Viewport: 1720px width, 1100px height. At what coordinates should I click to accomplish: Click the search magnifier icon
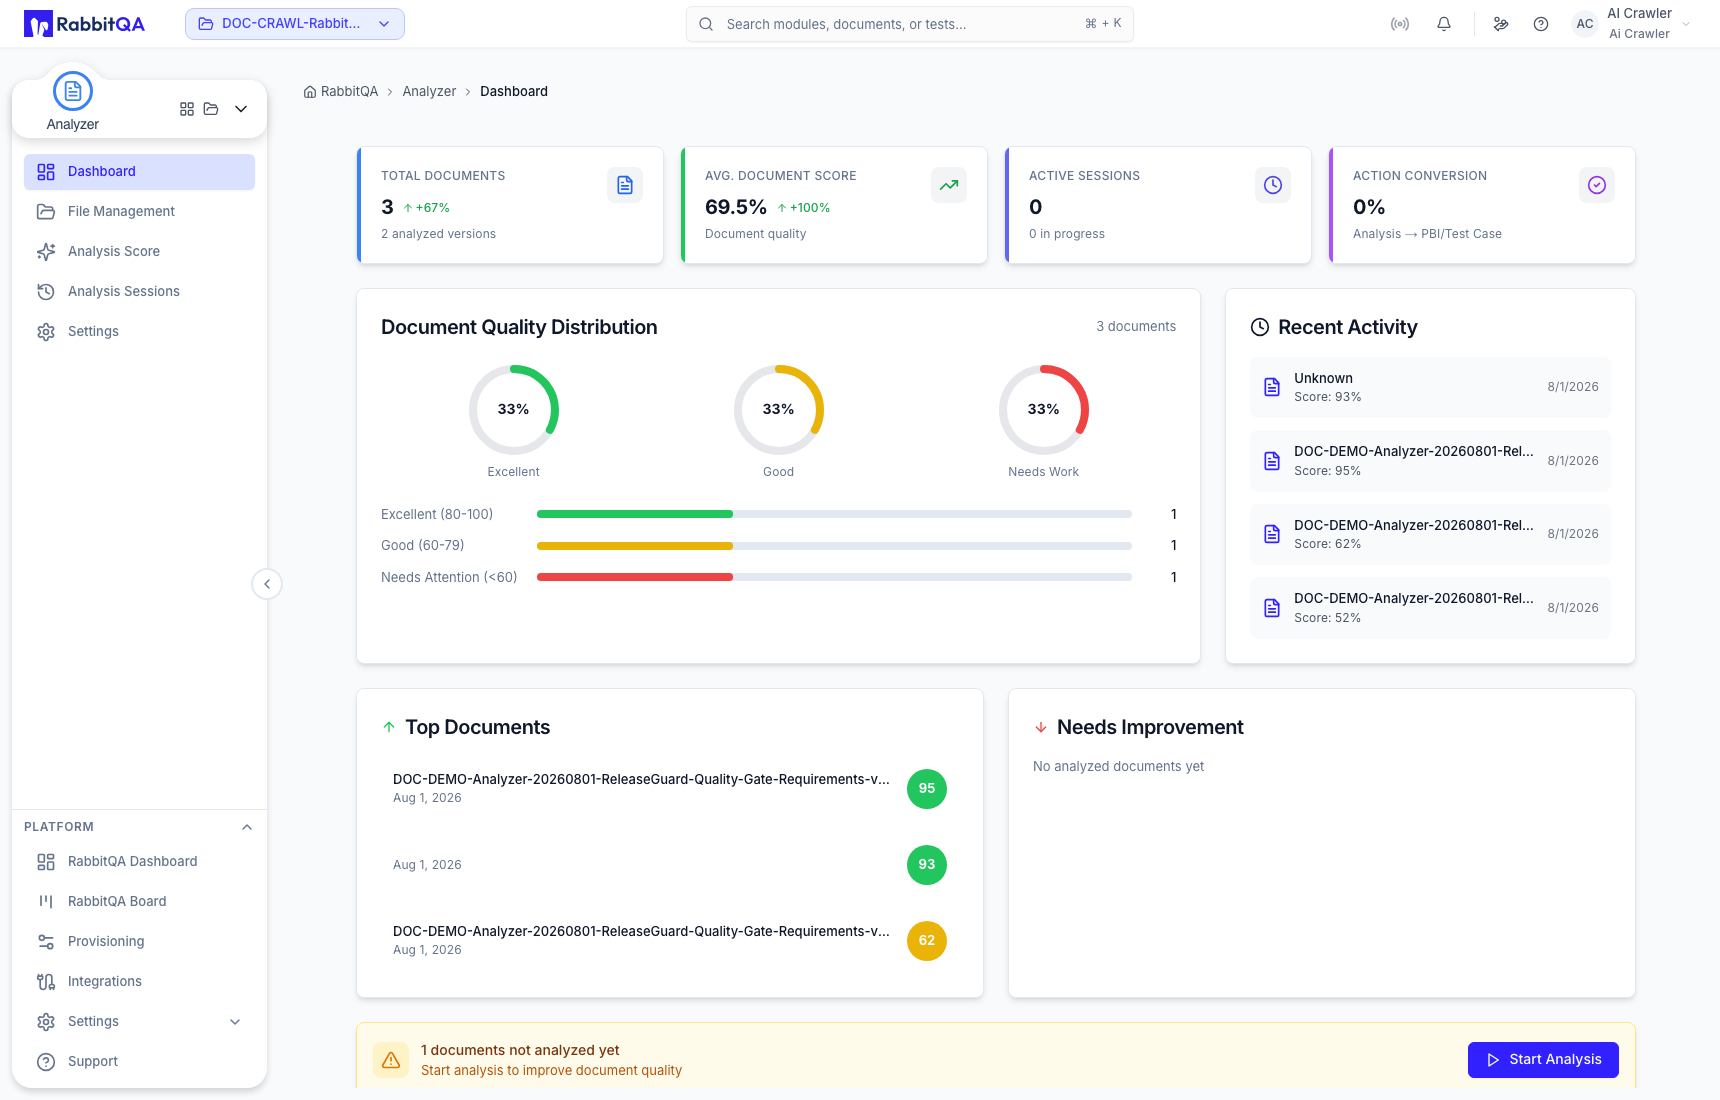tap(706, 24)
